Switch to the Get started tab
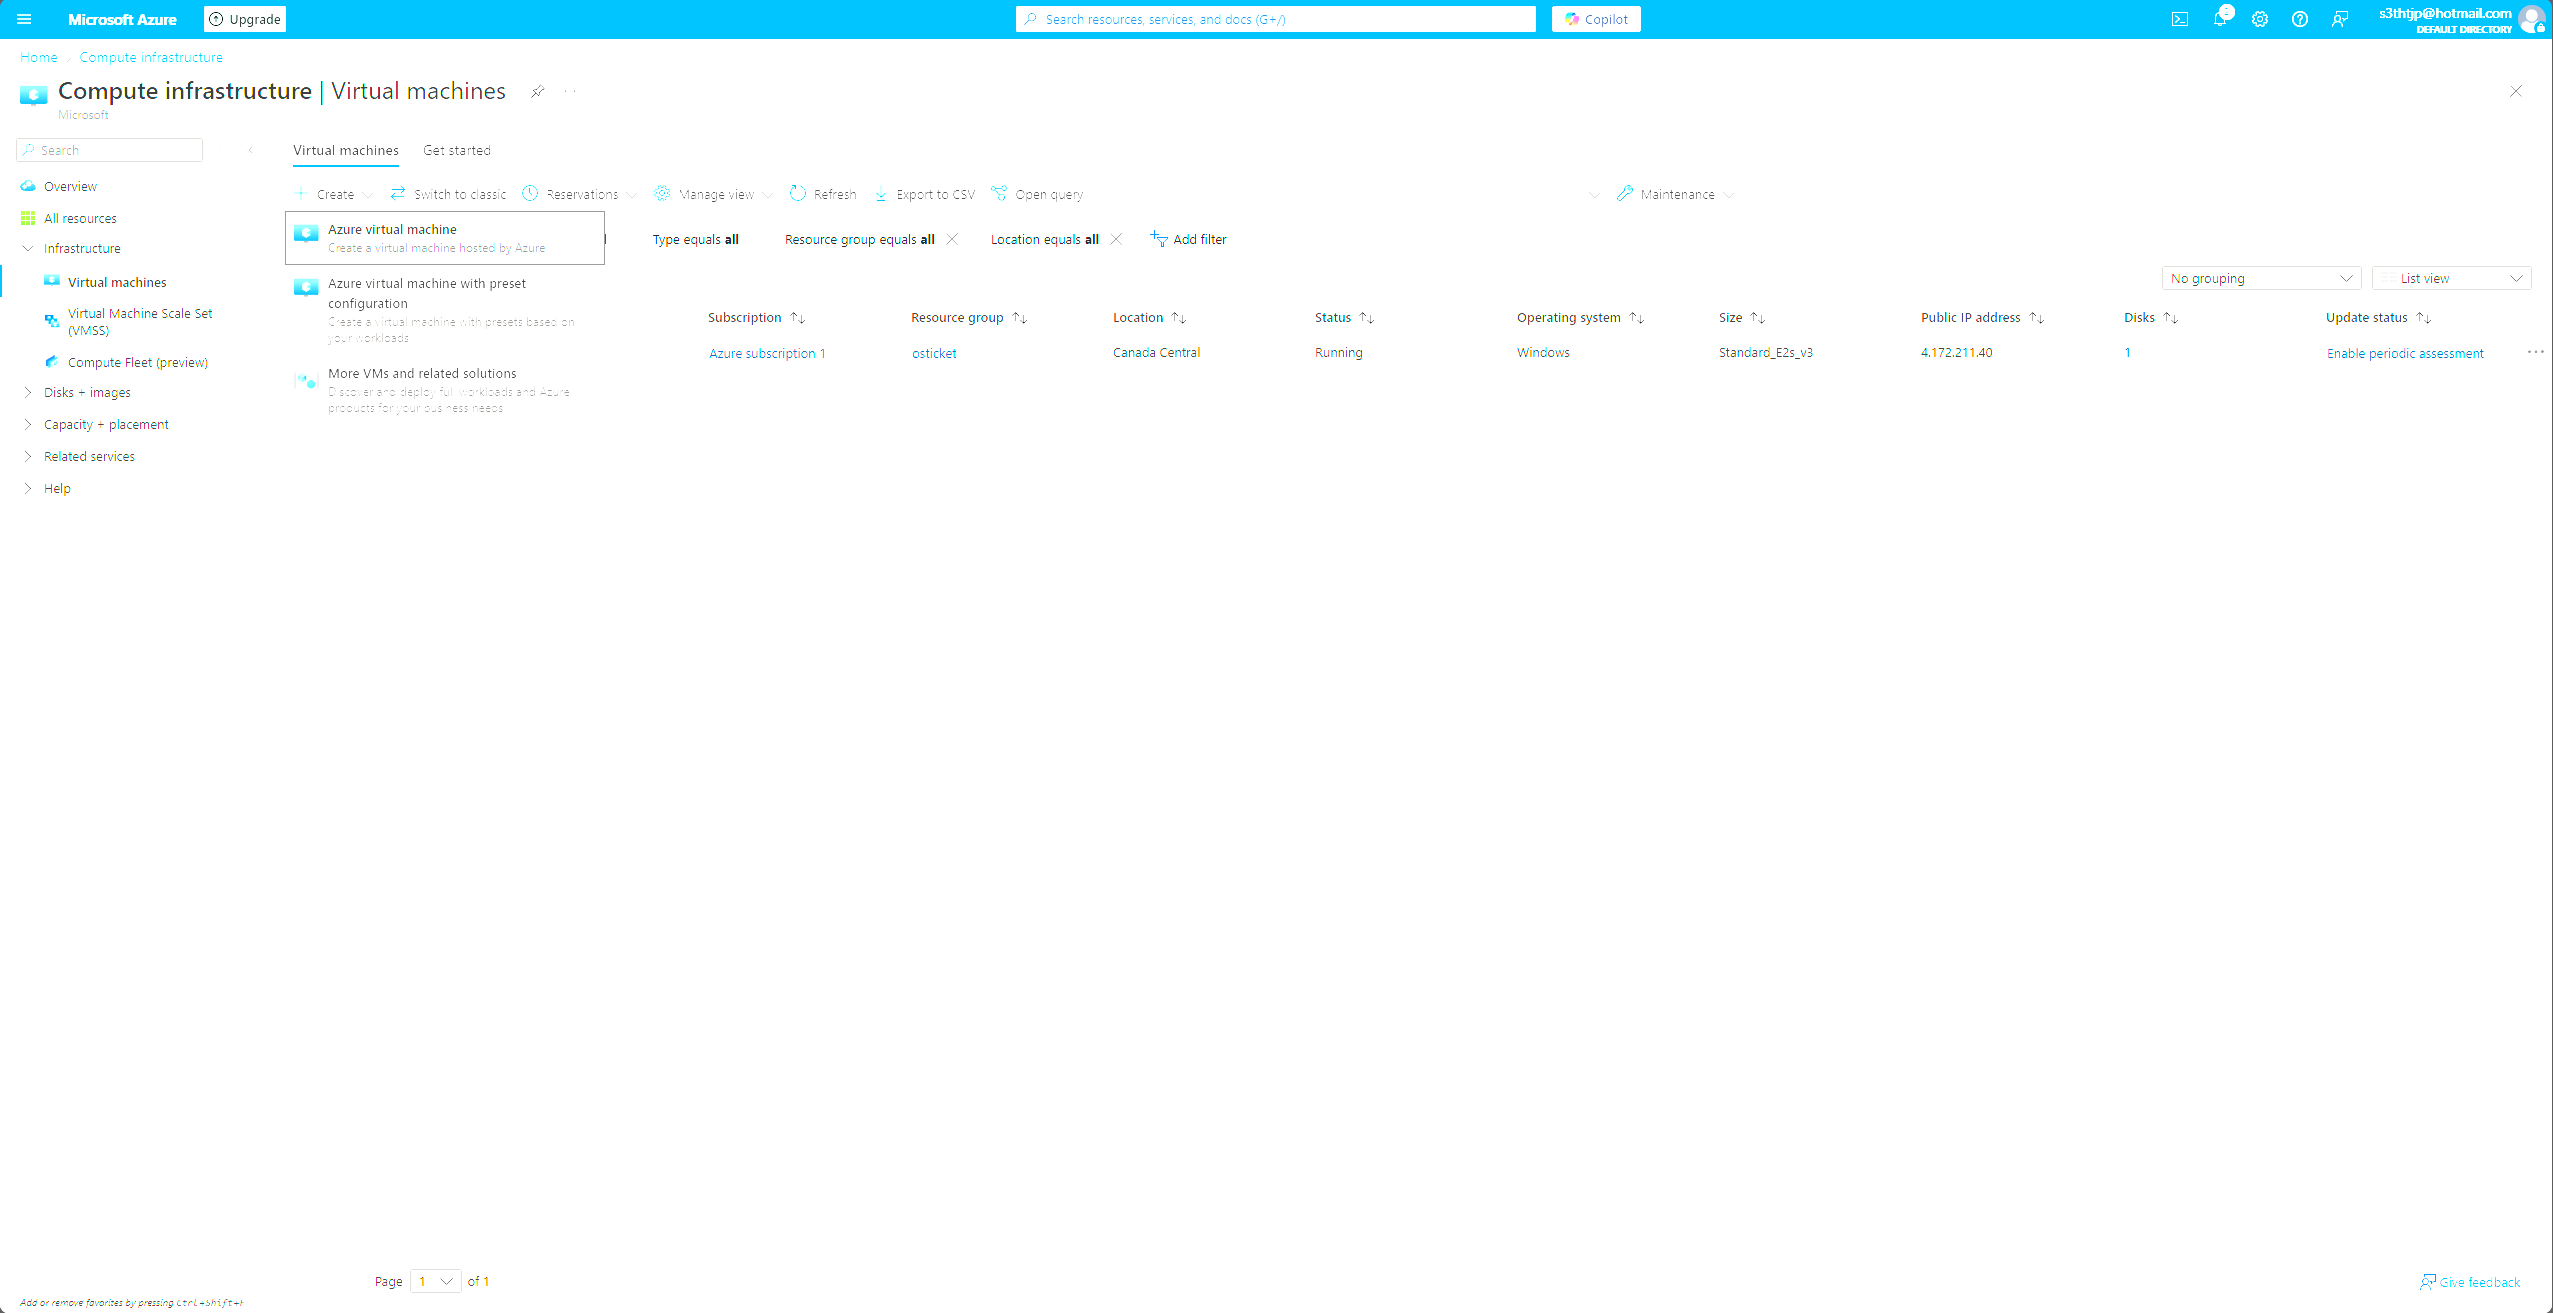This screenshot has width=2553, height=1313. [x=457, y=150]
